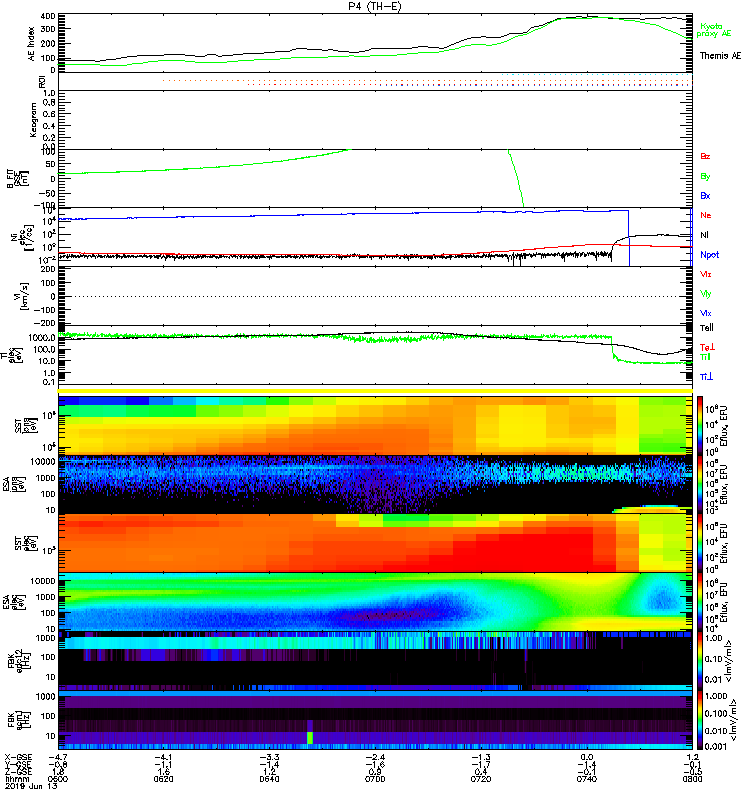This screenshot has width=750, height=800.
Task: Click the Eflux, EFU label beside SST ions
Action: click(x=724, y=427)
